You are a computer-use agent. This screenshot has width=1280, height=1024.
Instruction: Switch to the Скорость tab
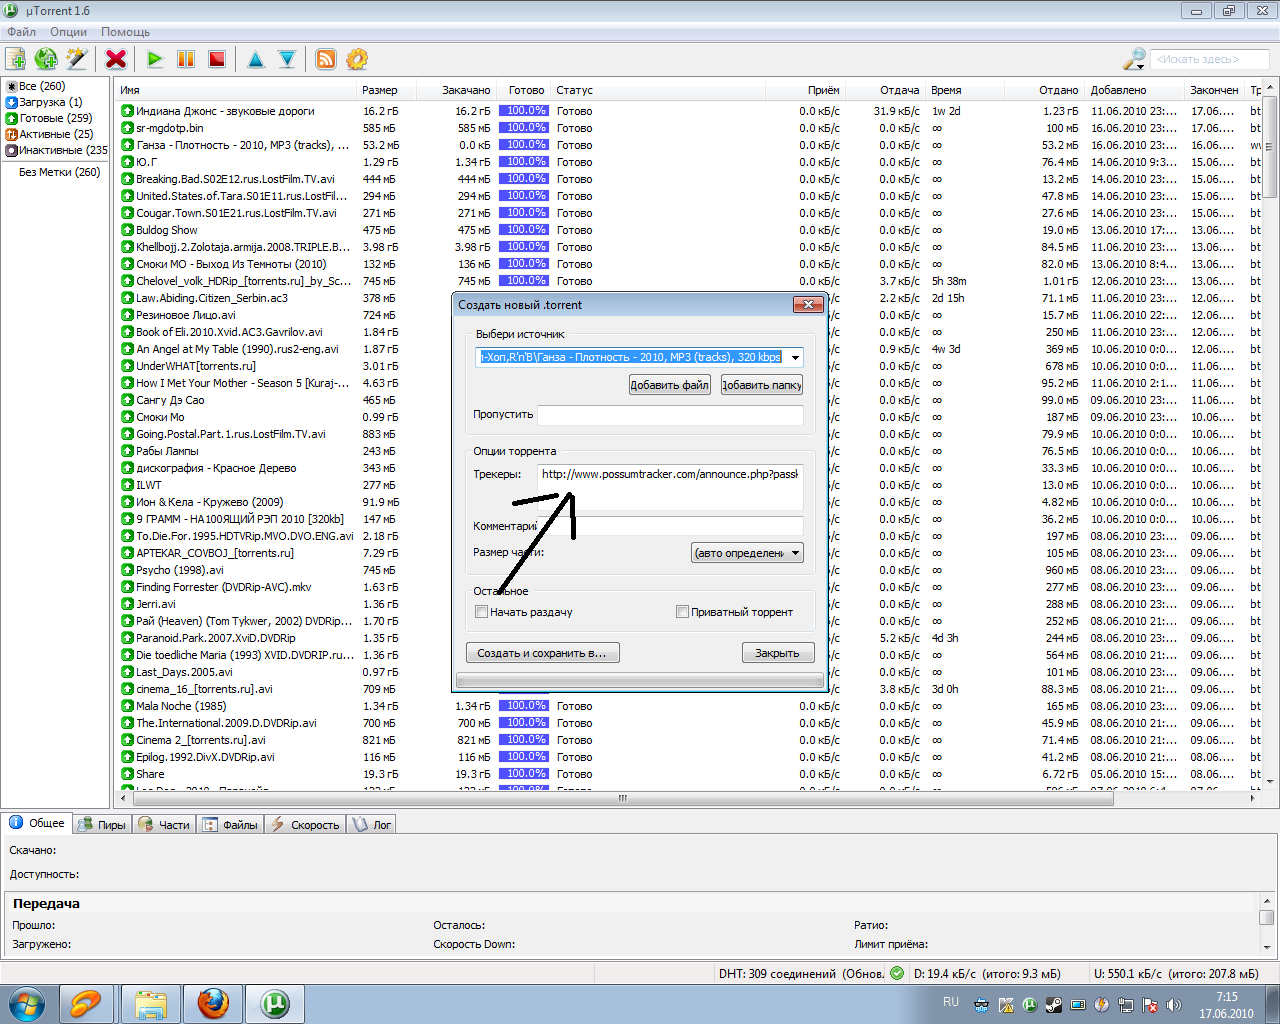[306, 825]
